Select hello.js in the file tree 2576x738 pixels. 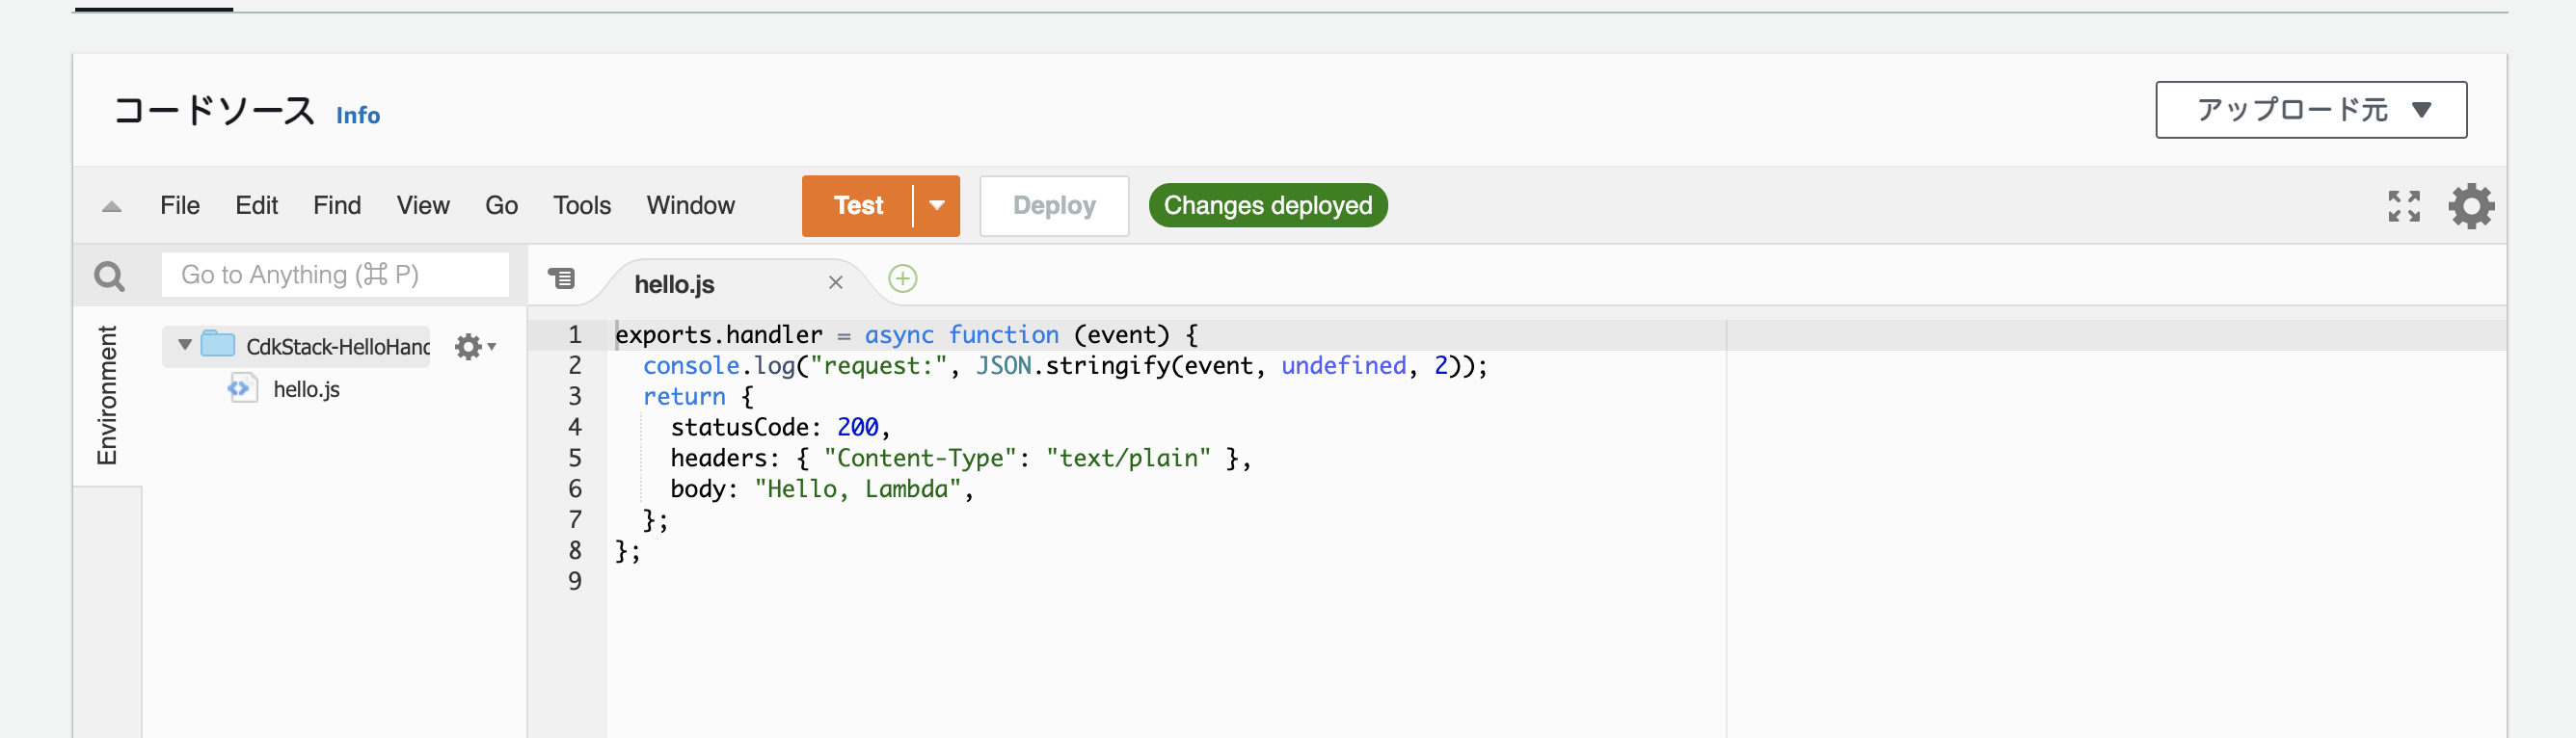coord(306,389)
